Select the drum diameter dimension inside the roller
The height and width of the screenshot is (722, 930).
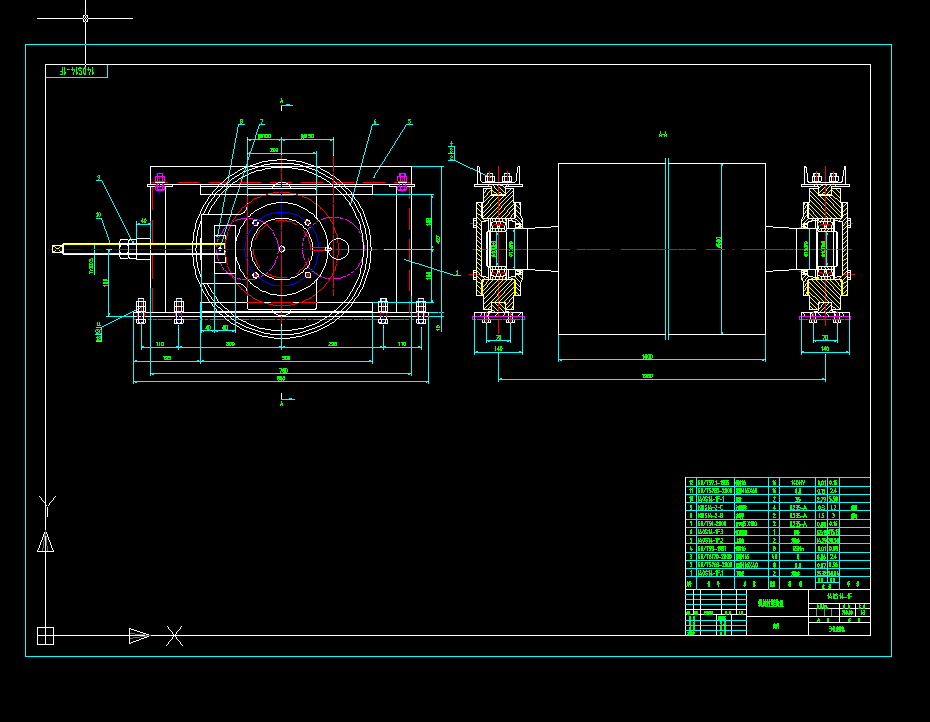(x=719, y=243)
